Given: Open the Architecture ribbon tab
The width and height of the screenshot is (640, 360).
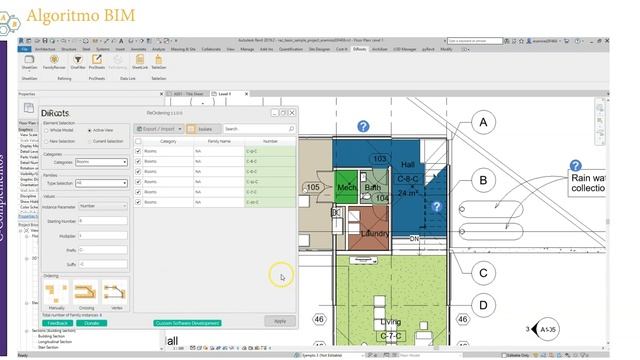Looking at the screenshot, I should click(x=45, y=49).
